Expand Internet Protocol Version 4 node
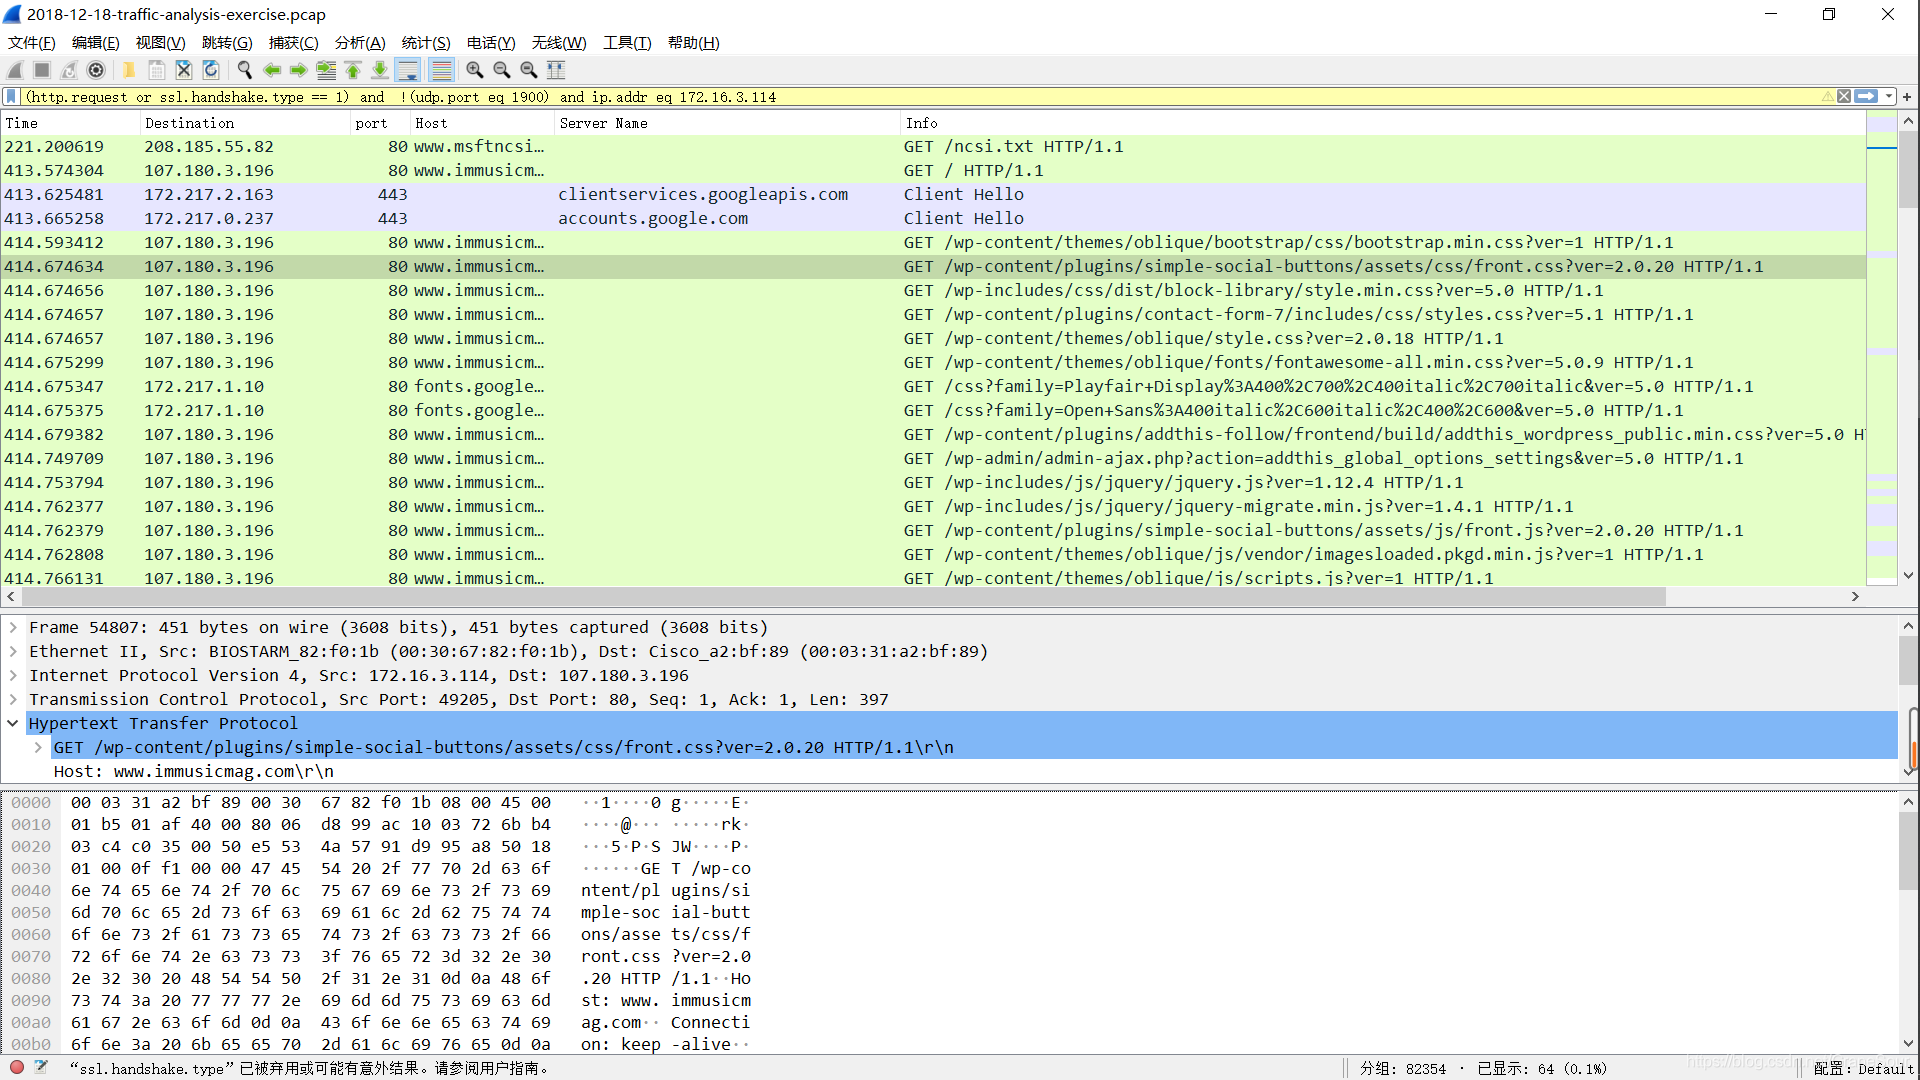 pos(13,676)
